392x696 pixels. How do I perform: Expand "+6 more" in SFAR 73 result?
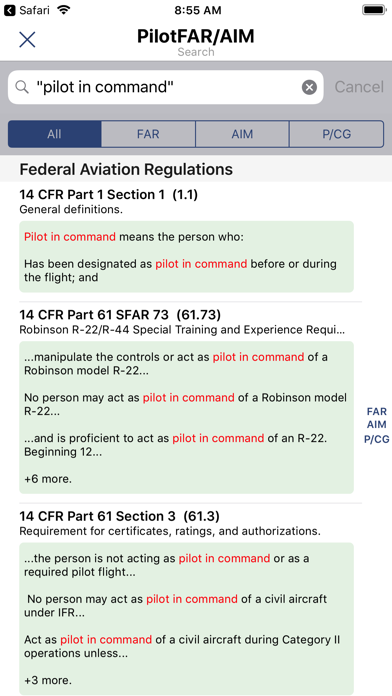click(x=48, y=479)
